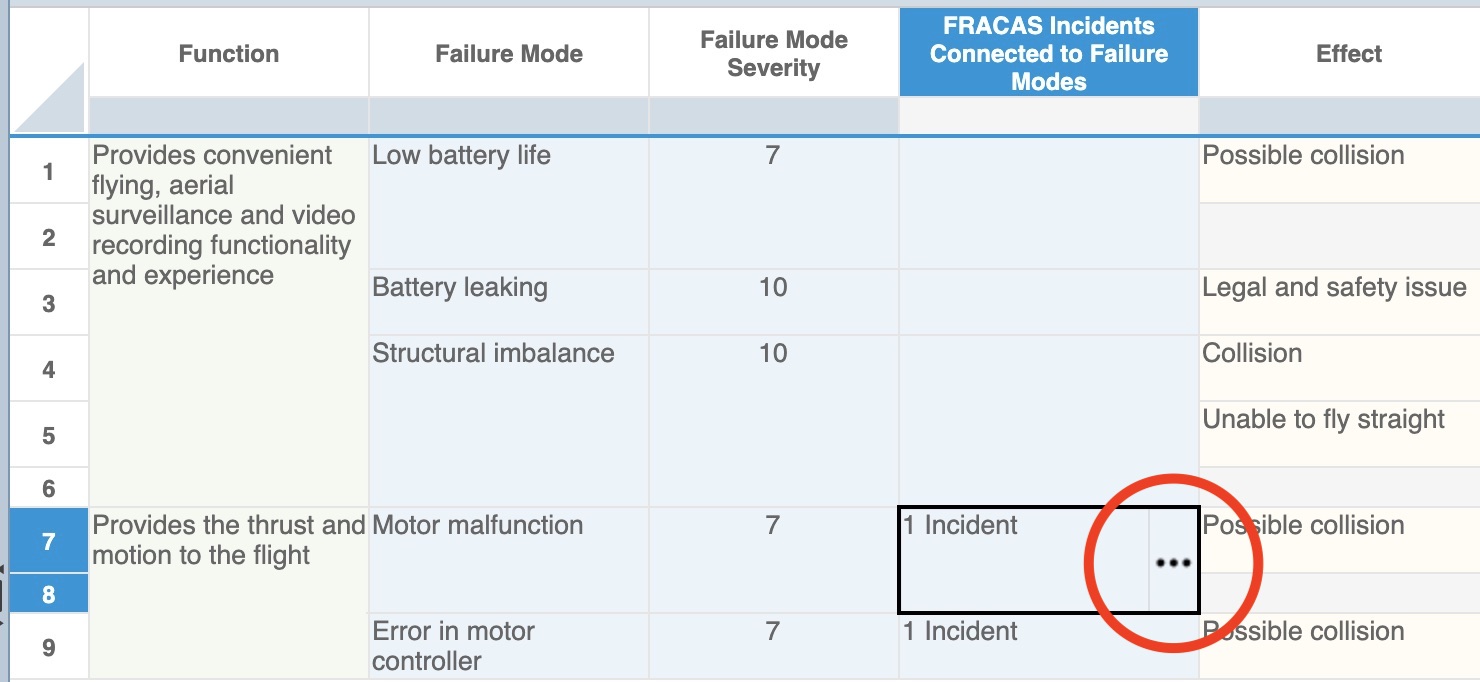The image size is (1480, 682).
Task: Select the Effect column header
Action: pos(1348,54)
